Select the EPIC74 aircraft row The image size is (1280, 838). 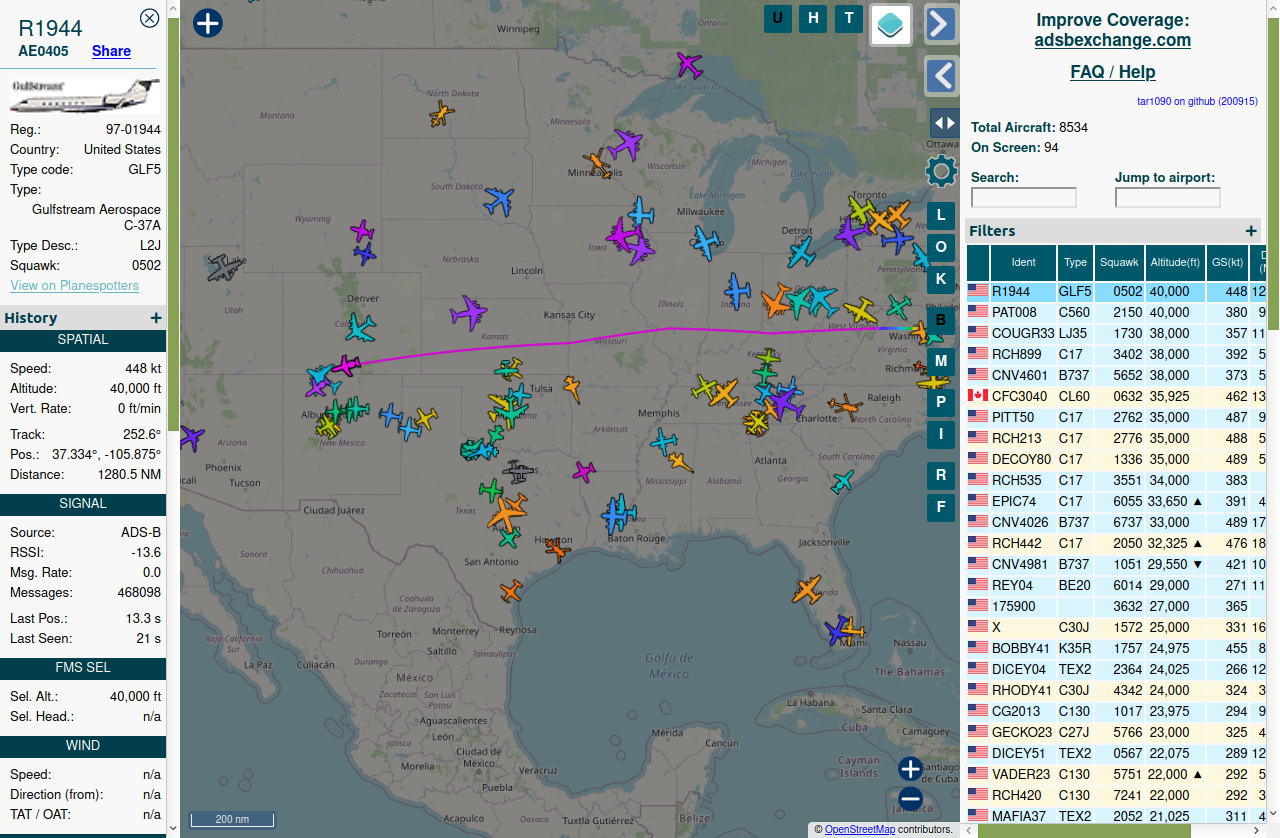[1115, 501]
